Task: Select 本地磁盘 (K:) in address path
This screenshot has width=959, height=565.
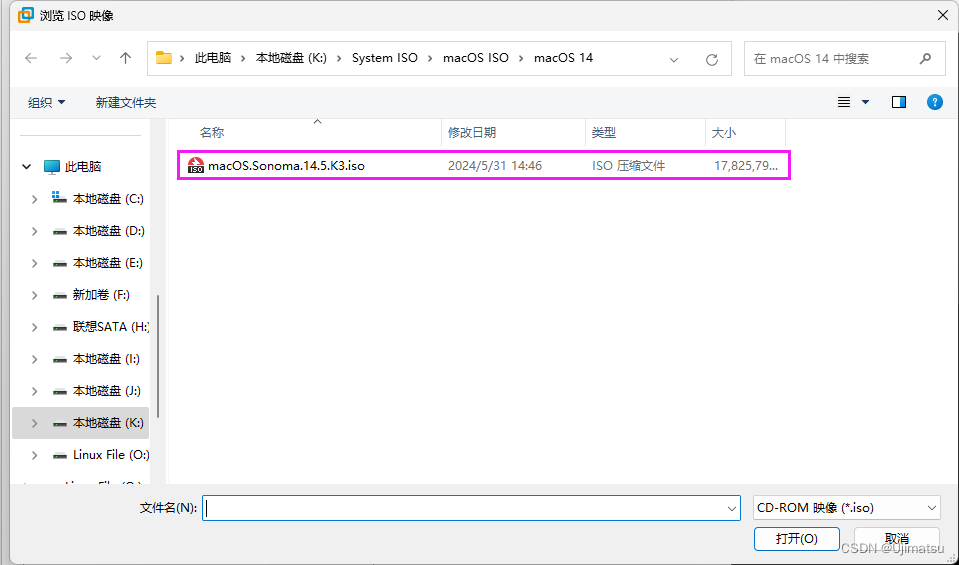Action: tap(291, 58)
